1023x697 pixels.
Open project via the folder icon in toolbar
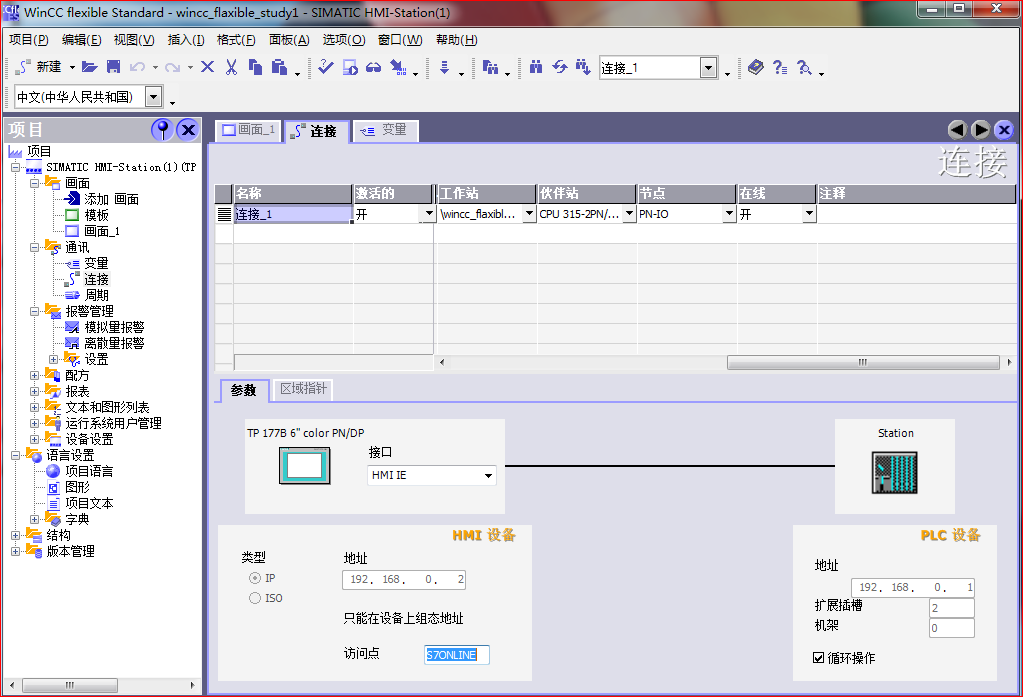pyautogui.click(x=90, y=67)
